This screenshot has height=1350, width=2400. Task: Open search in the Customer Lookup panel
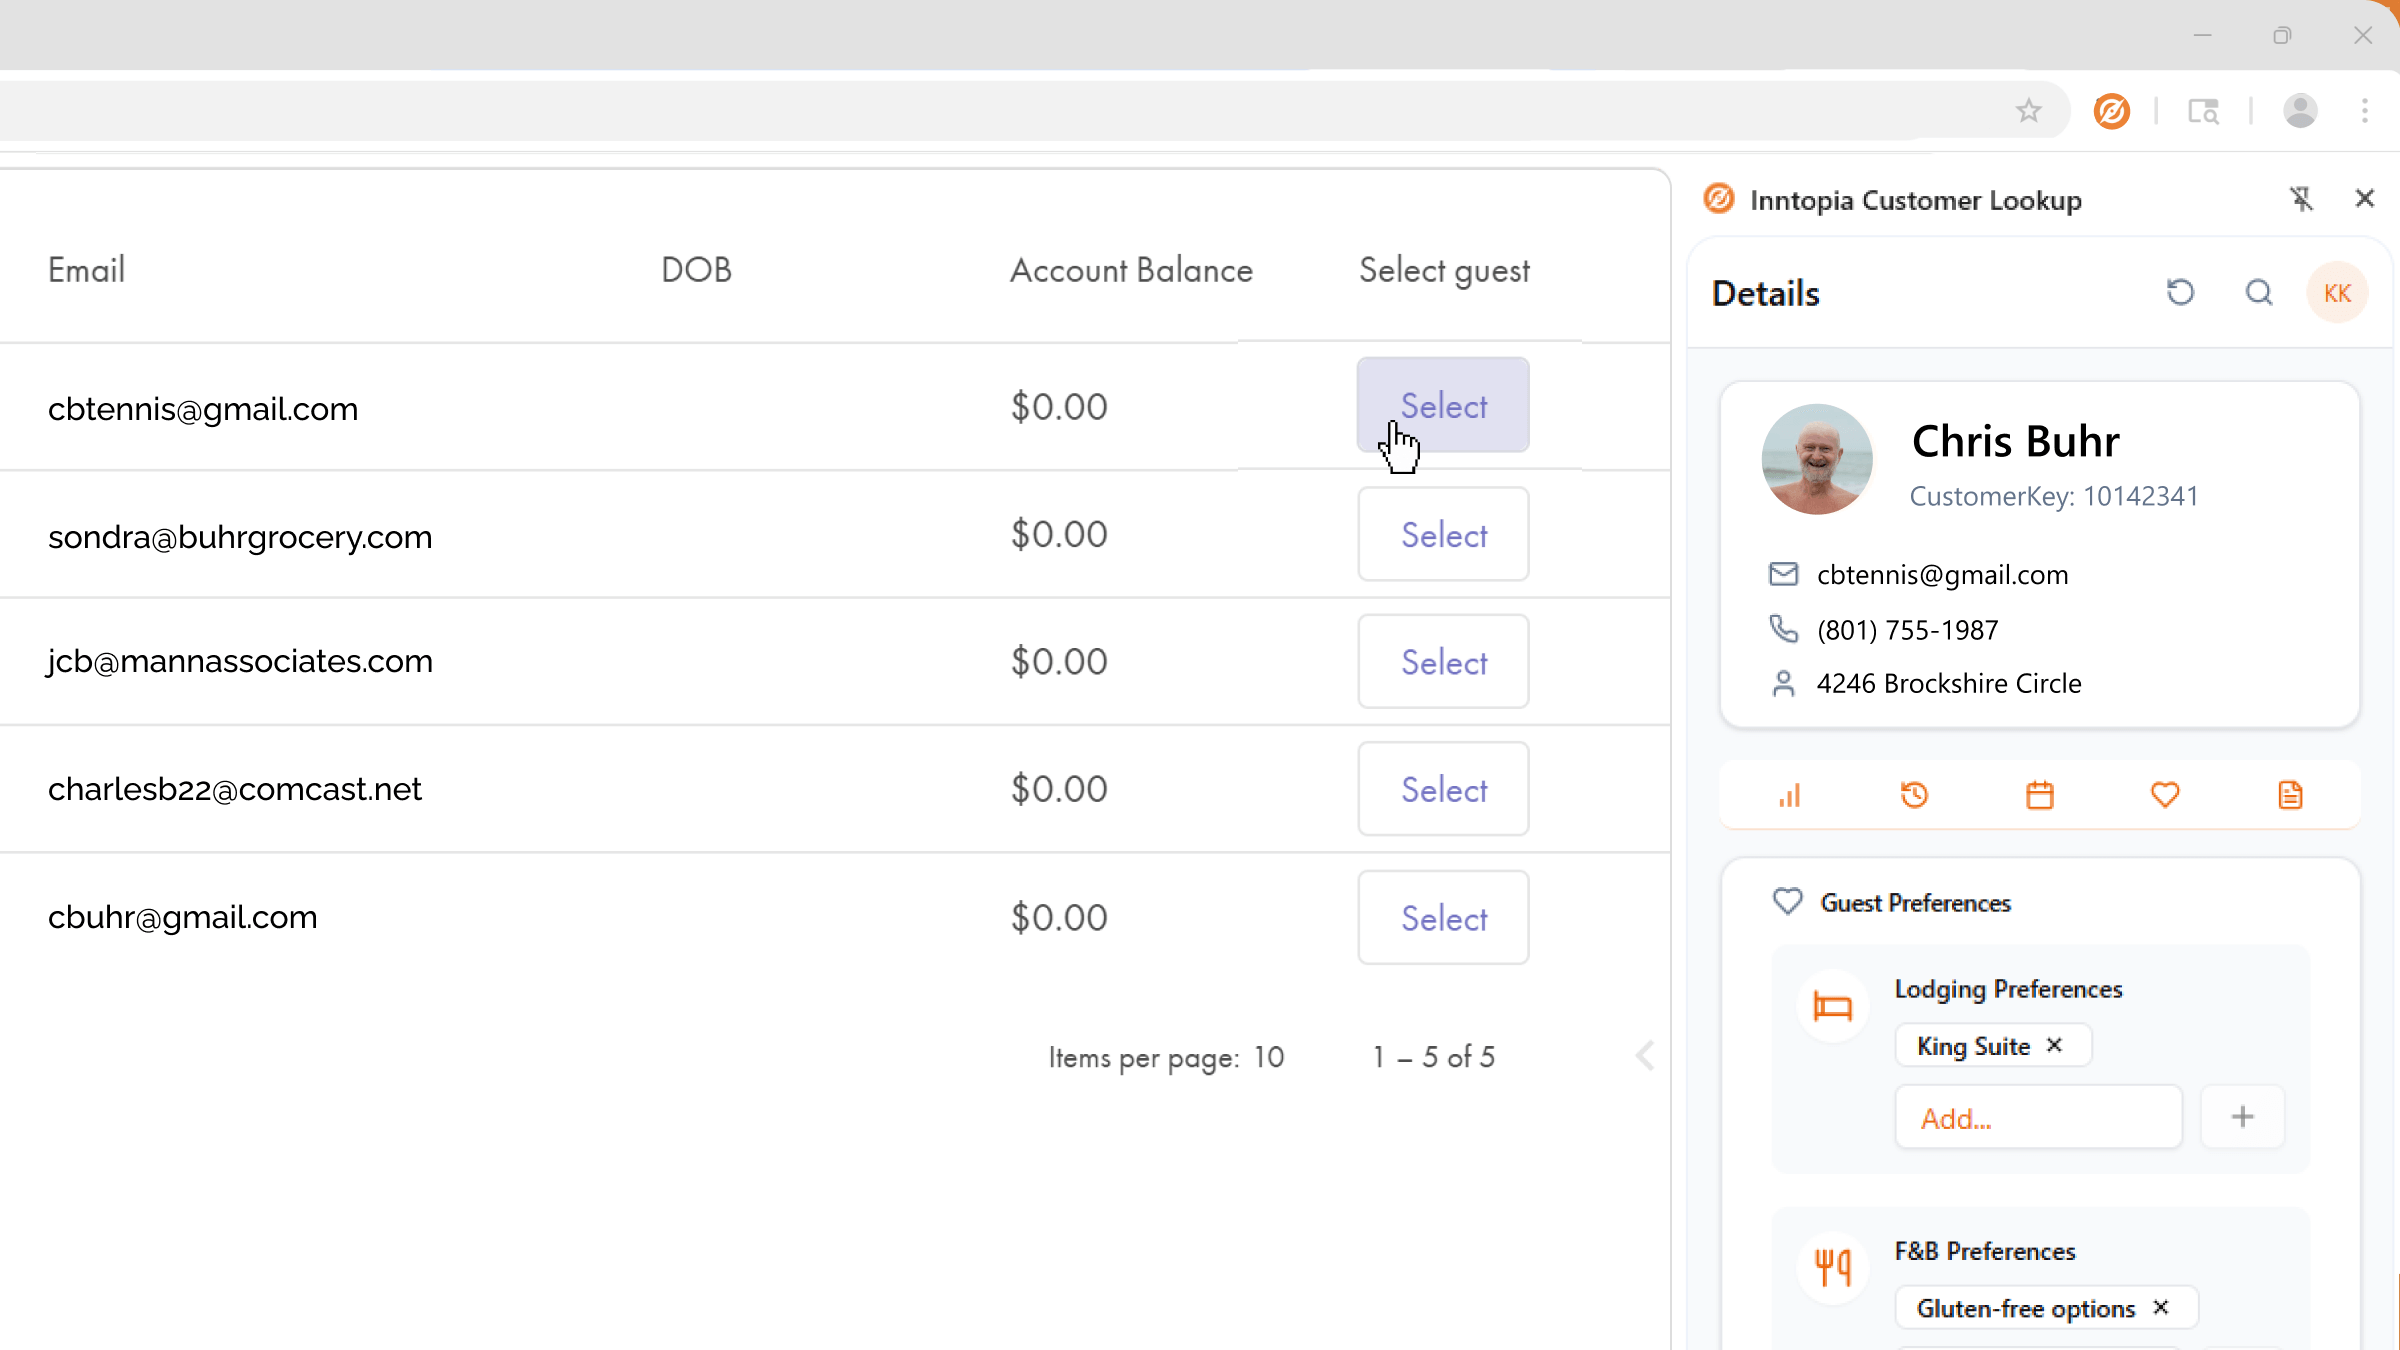(x=2259, y=292)
